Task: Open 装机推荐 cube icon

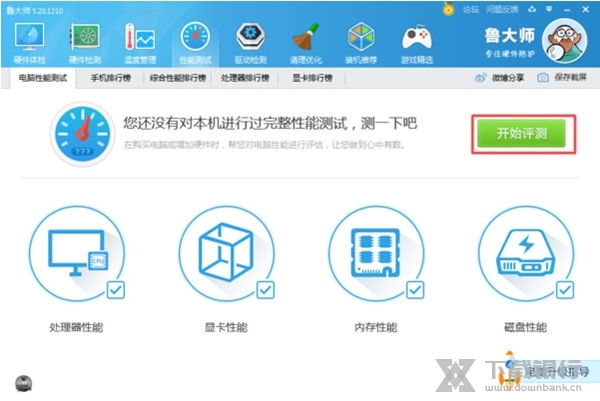Action: [x=361, y=43]
